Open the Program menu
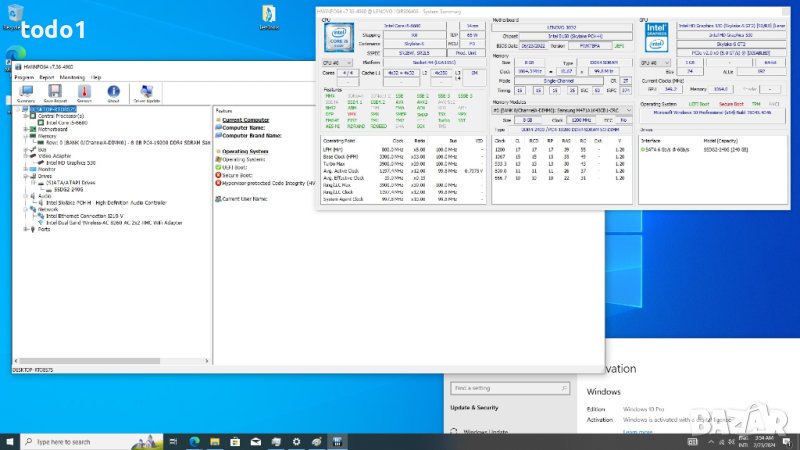This screenshot has height=450, width=800. tap(24, 77)
